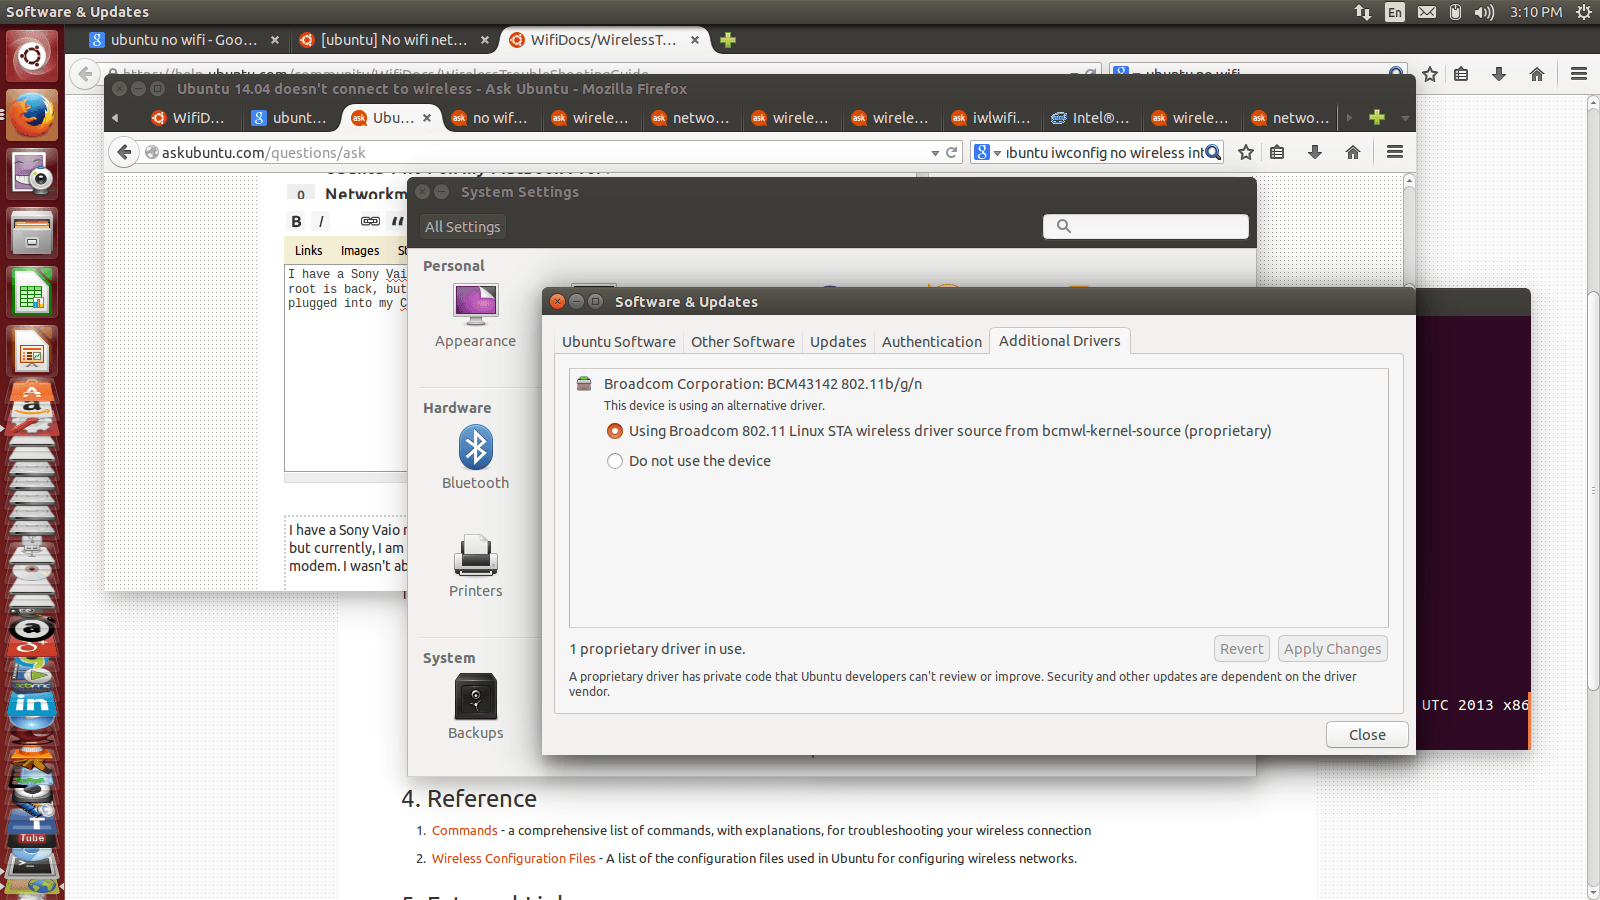
Task: Open 'ubuntu no wifi - Goo...' tab in back Firefox
Action: [x=184, y=40]
